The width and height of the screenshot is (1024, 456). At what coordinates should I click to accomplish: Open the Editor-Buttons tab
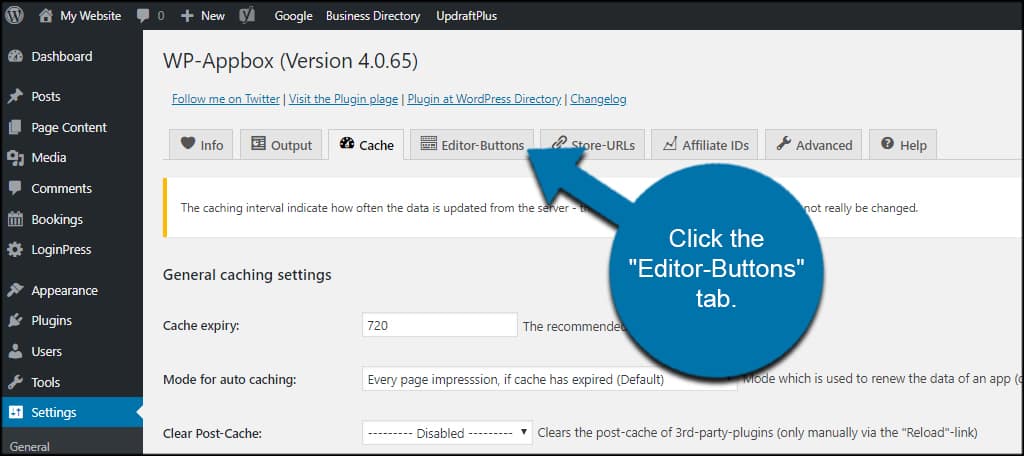(472, 144)
